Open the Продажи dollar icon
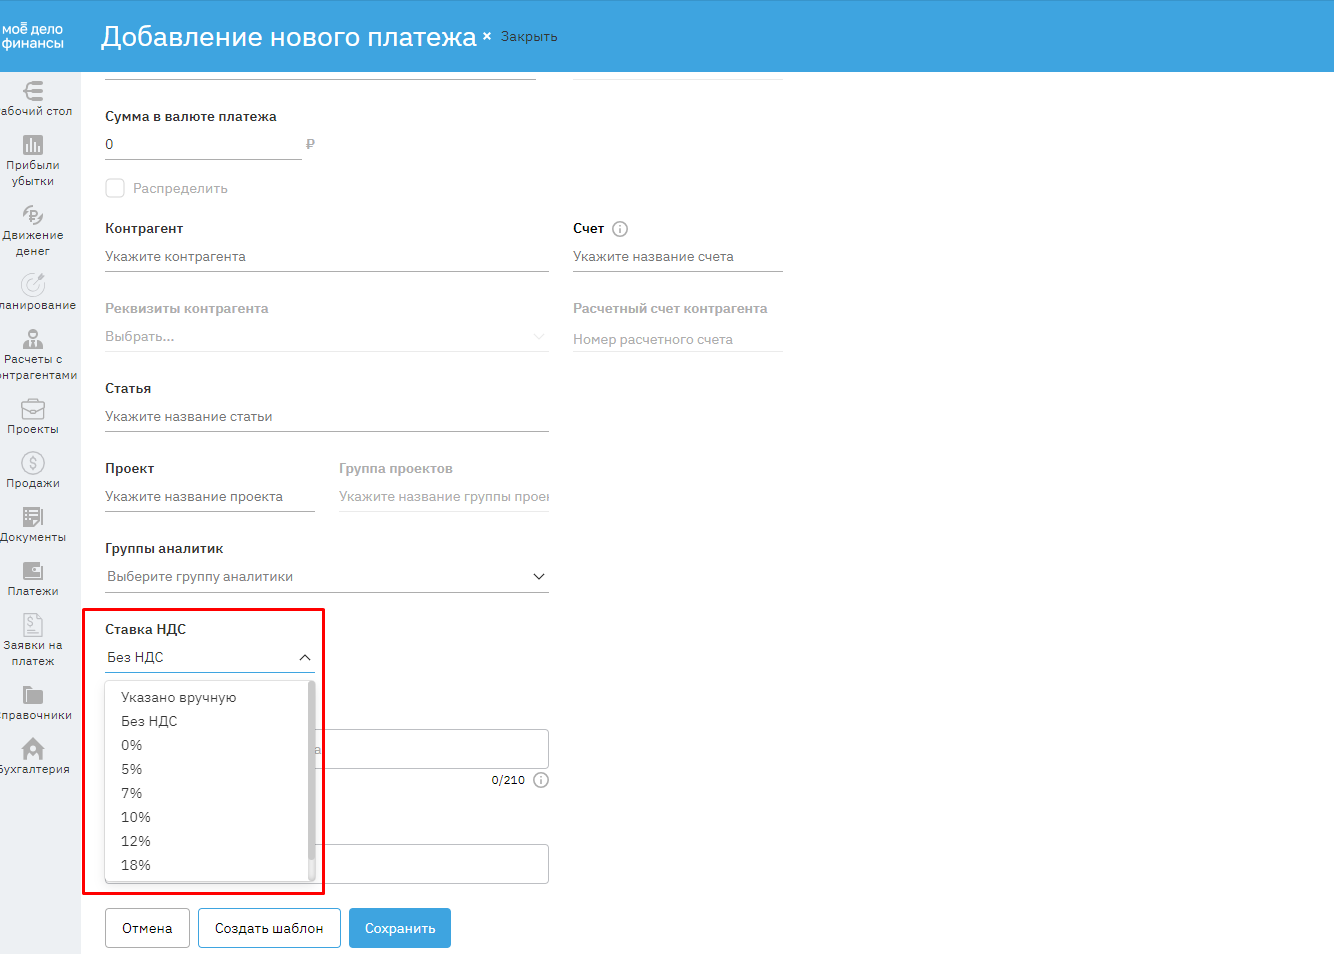This screenshot has width=1334, height=954. (33, 463)
